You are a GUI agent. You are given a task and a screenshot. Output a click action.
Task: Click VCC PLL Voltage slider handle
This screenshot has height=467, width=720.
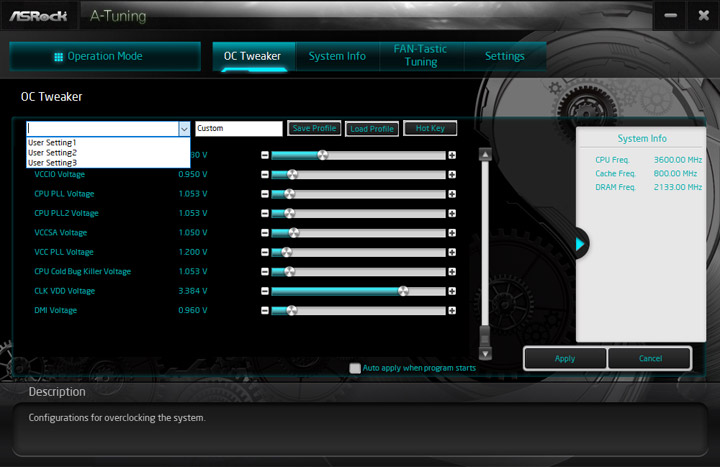point(286,252)
